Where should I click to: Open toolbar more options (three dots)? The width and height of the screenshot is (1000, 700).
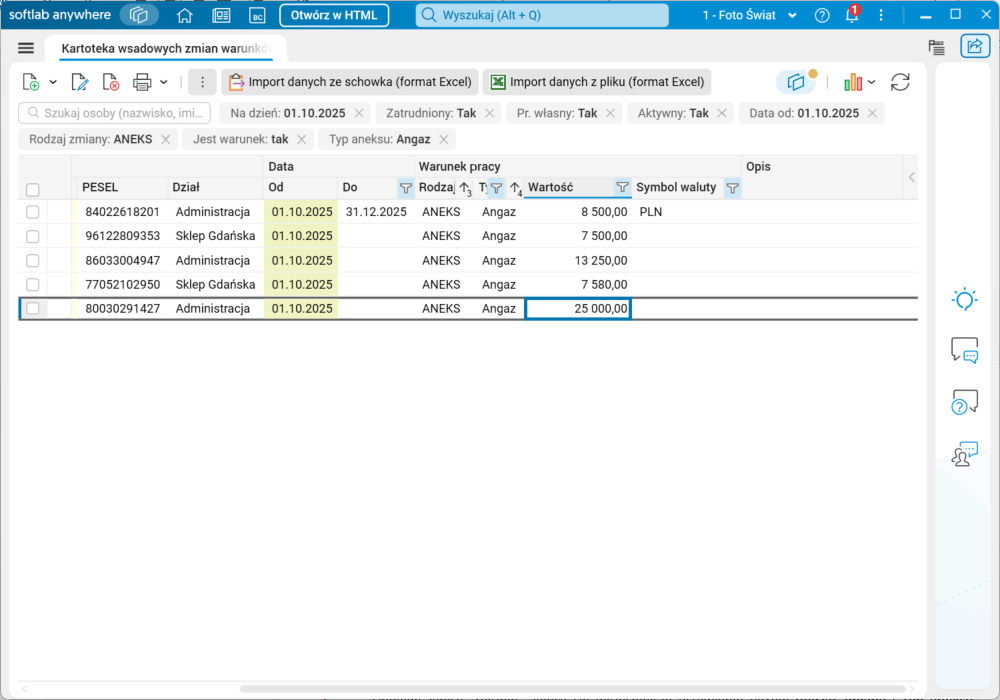pos(202,82)
